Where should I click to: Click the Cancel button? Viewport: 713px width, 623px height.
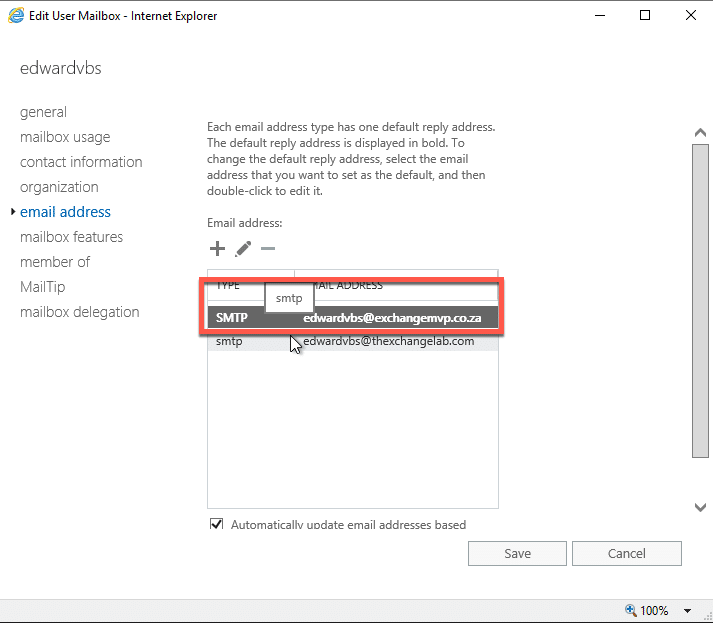pos(627,553)
